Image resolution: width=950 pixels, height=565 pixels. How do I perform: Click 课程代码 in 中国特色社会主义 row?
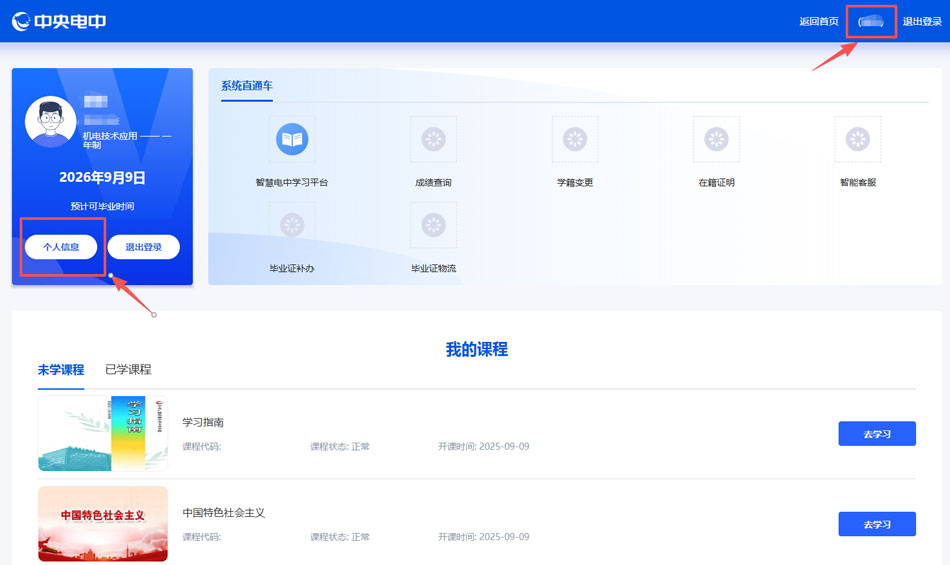point(202,537)
